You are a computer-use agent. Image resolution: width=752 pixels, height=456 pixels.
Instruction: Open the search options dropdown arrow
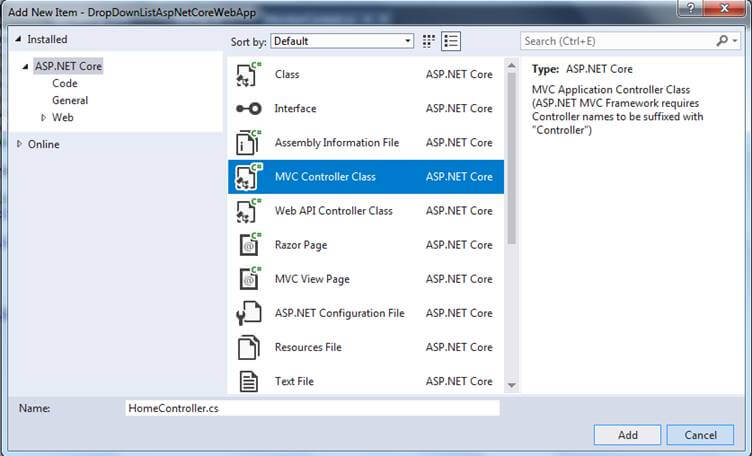[x=735, y=41]
